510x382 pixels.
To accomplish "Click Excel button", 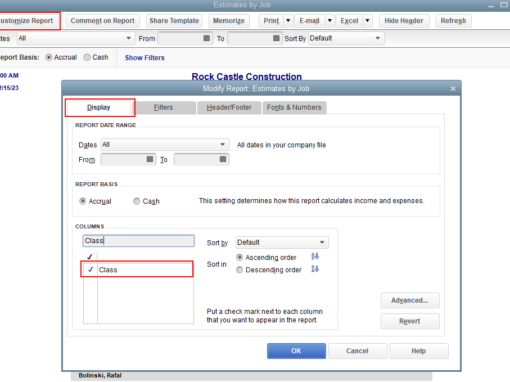I will [349, 21].
